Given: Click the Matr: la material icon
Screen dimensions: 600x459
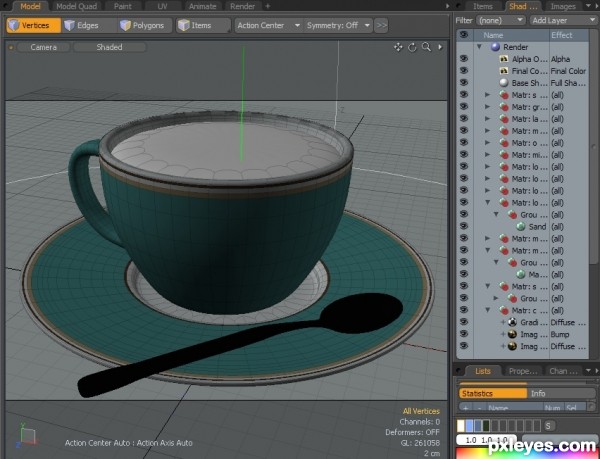Looking at the screenshot, I should [x=504, y=119].
